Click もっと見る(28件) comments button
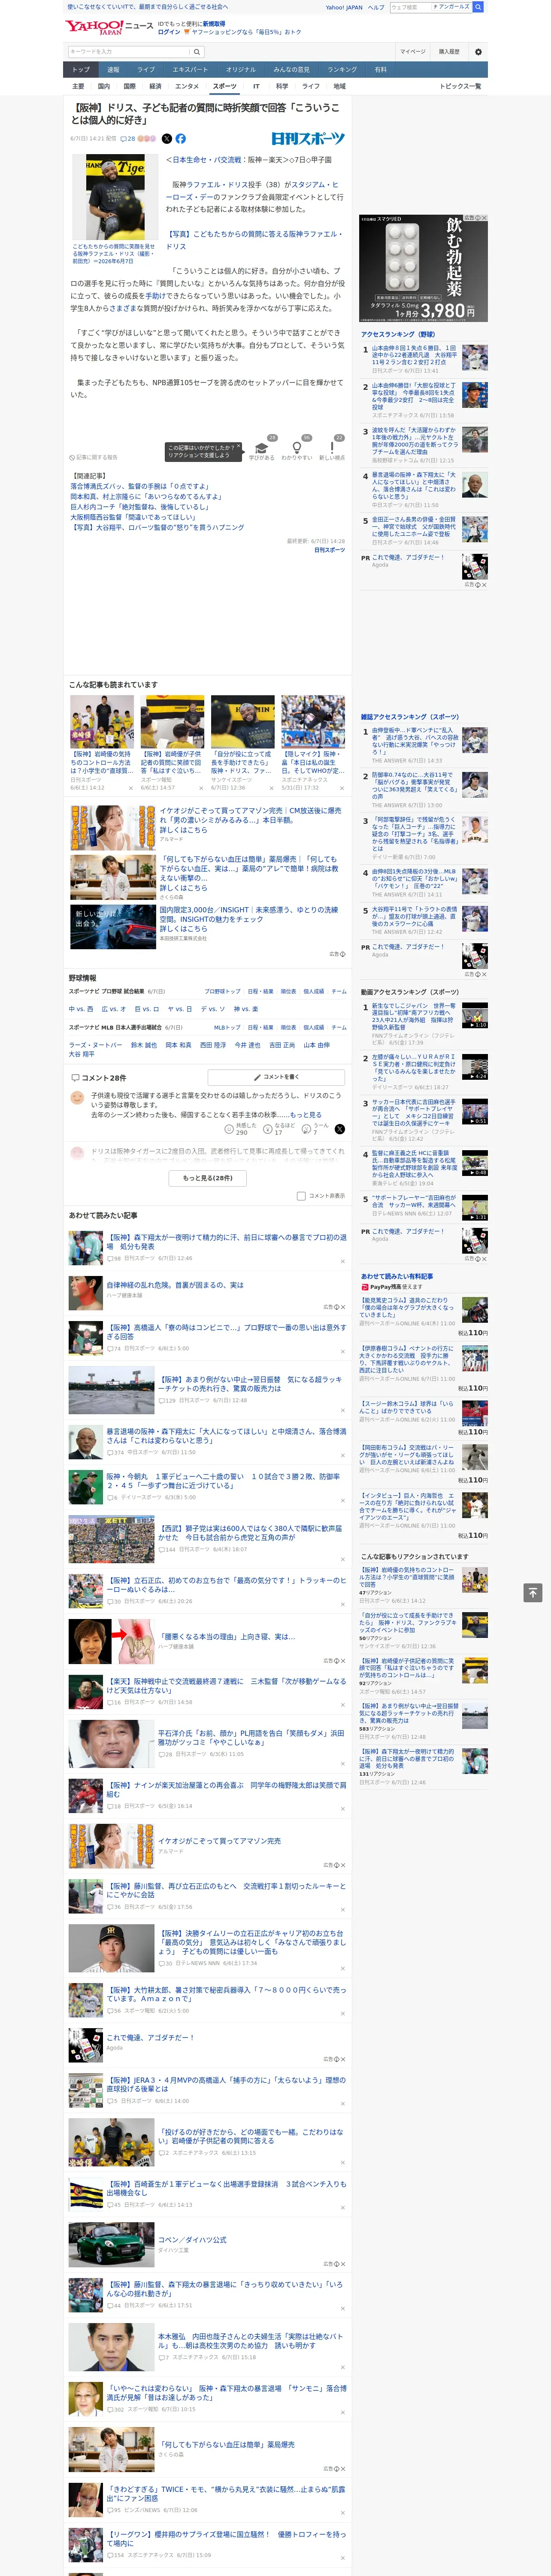This screenshot has height=2576, width=551. click(x=208, y=1178)
